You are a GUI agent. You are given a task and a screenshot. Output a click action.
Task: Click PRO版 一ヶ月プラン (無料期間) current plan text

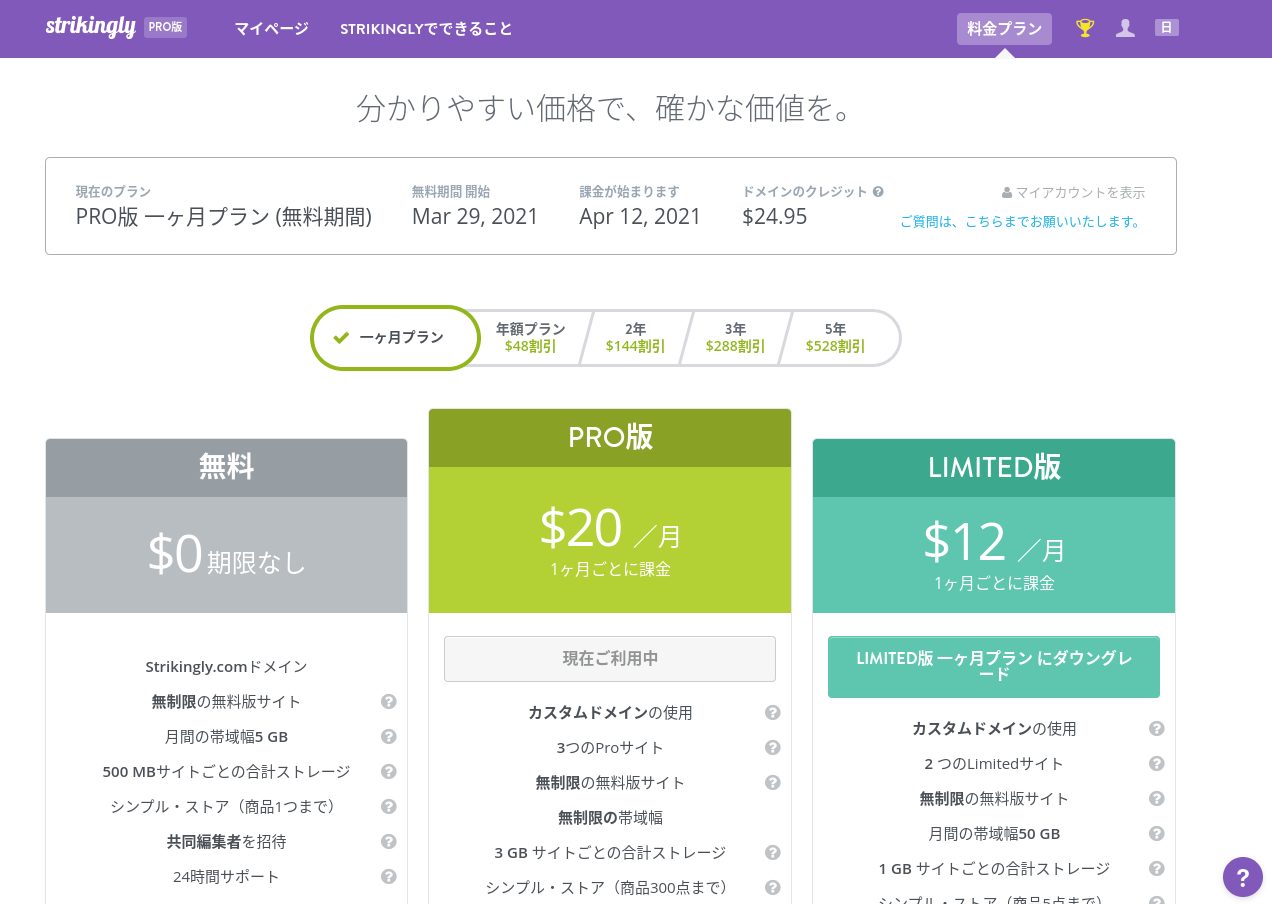tap(224, 217)
